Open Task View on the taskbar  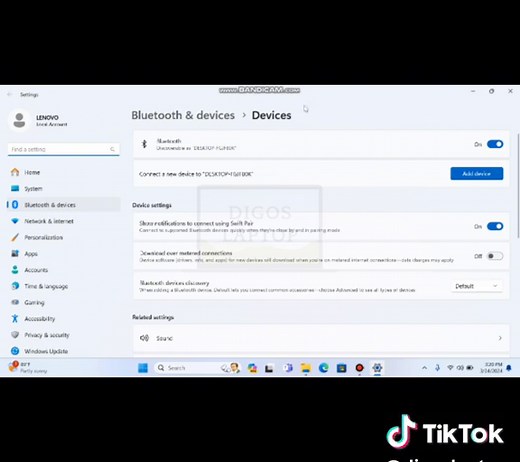click(269, 368)
